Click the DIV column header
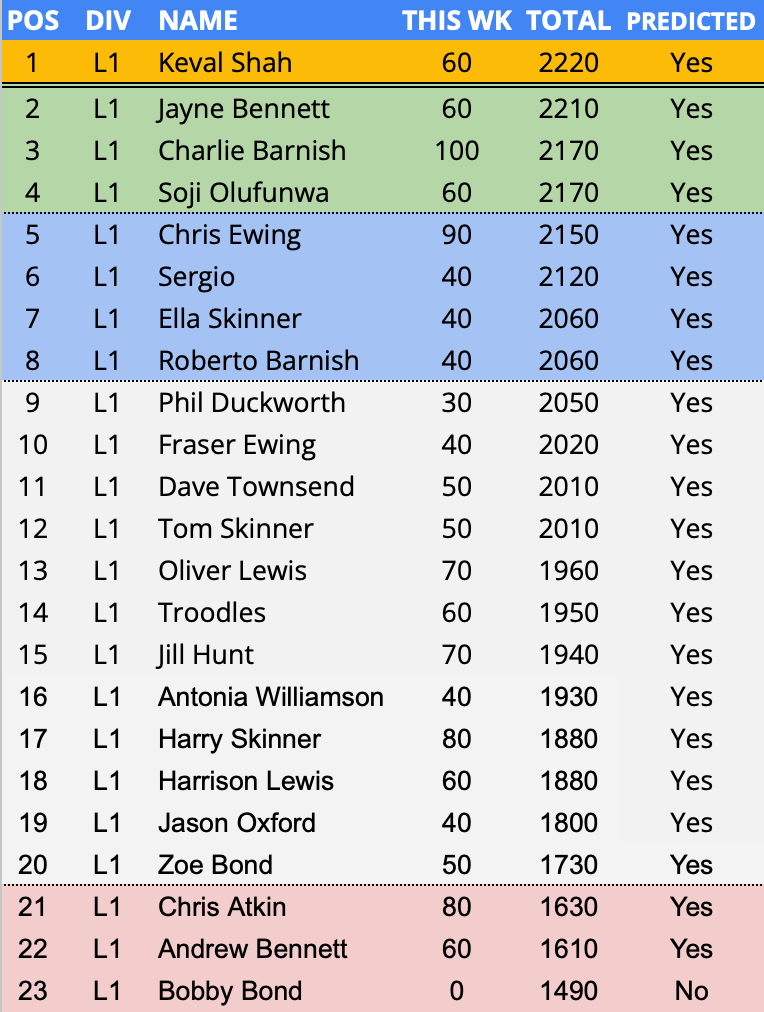The width and height of the screenshot is (764, 1012). 107,20
